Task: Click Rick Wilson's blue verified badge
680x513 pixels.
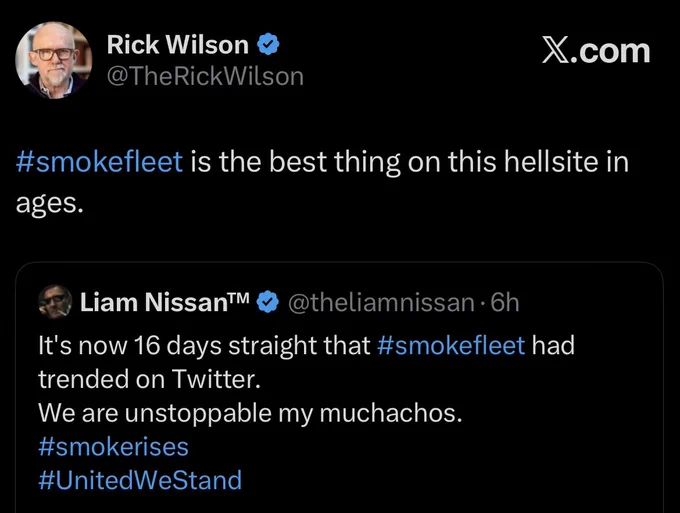Action: 268,45
